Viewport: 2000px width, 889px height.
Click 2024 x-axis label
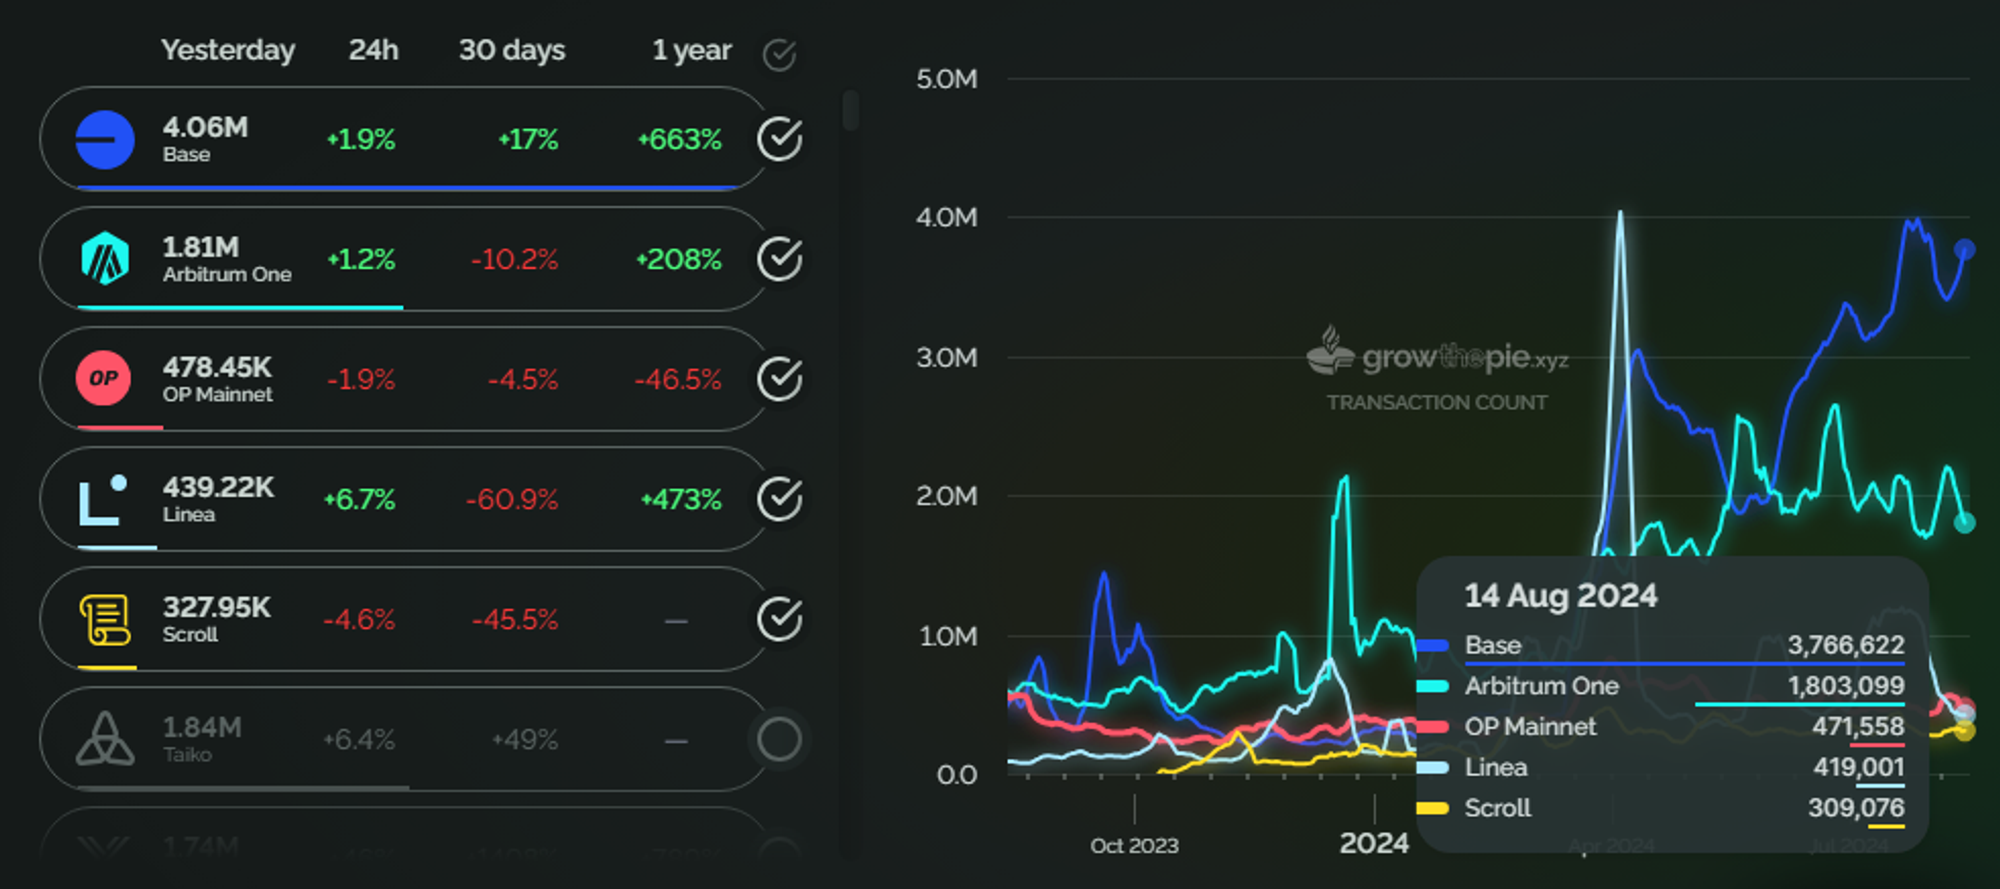coord(1374,844)
